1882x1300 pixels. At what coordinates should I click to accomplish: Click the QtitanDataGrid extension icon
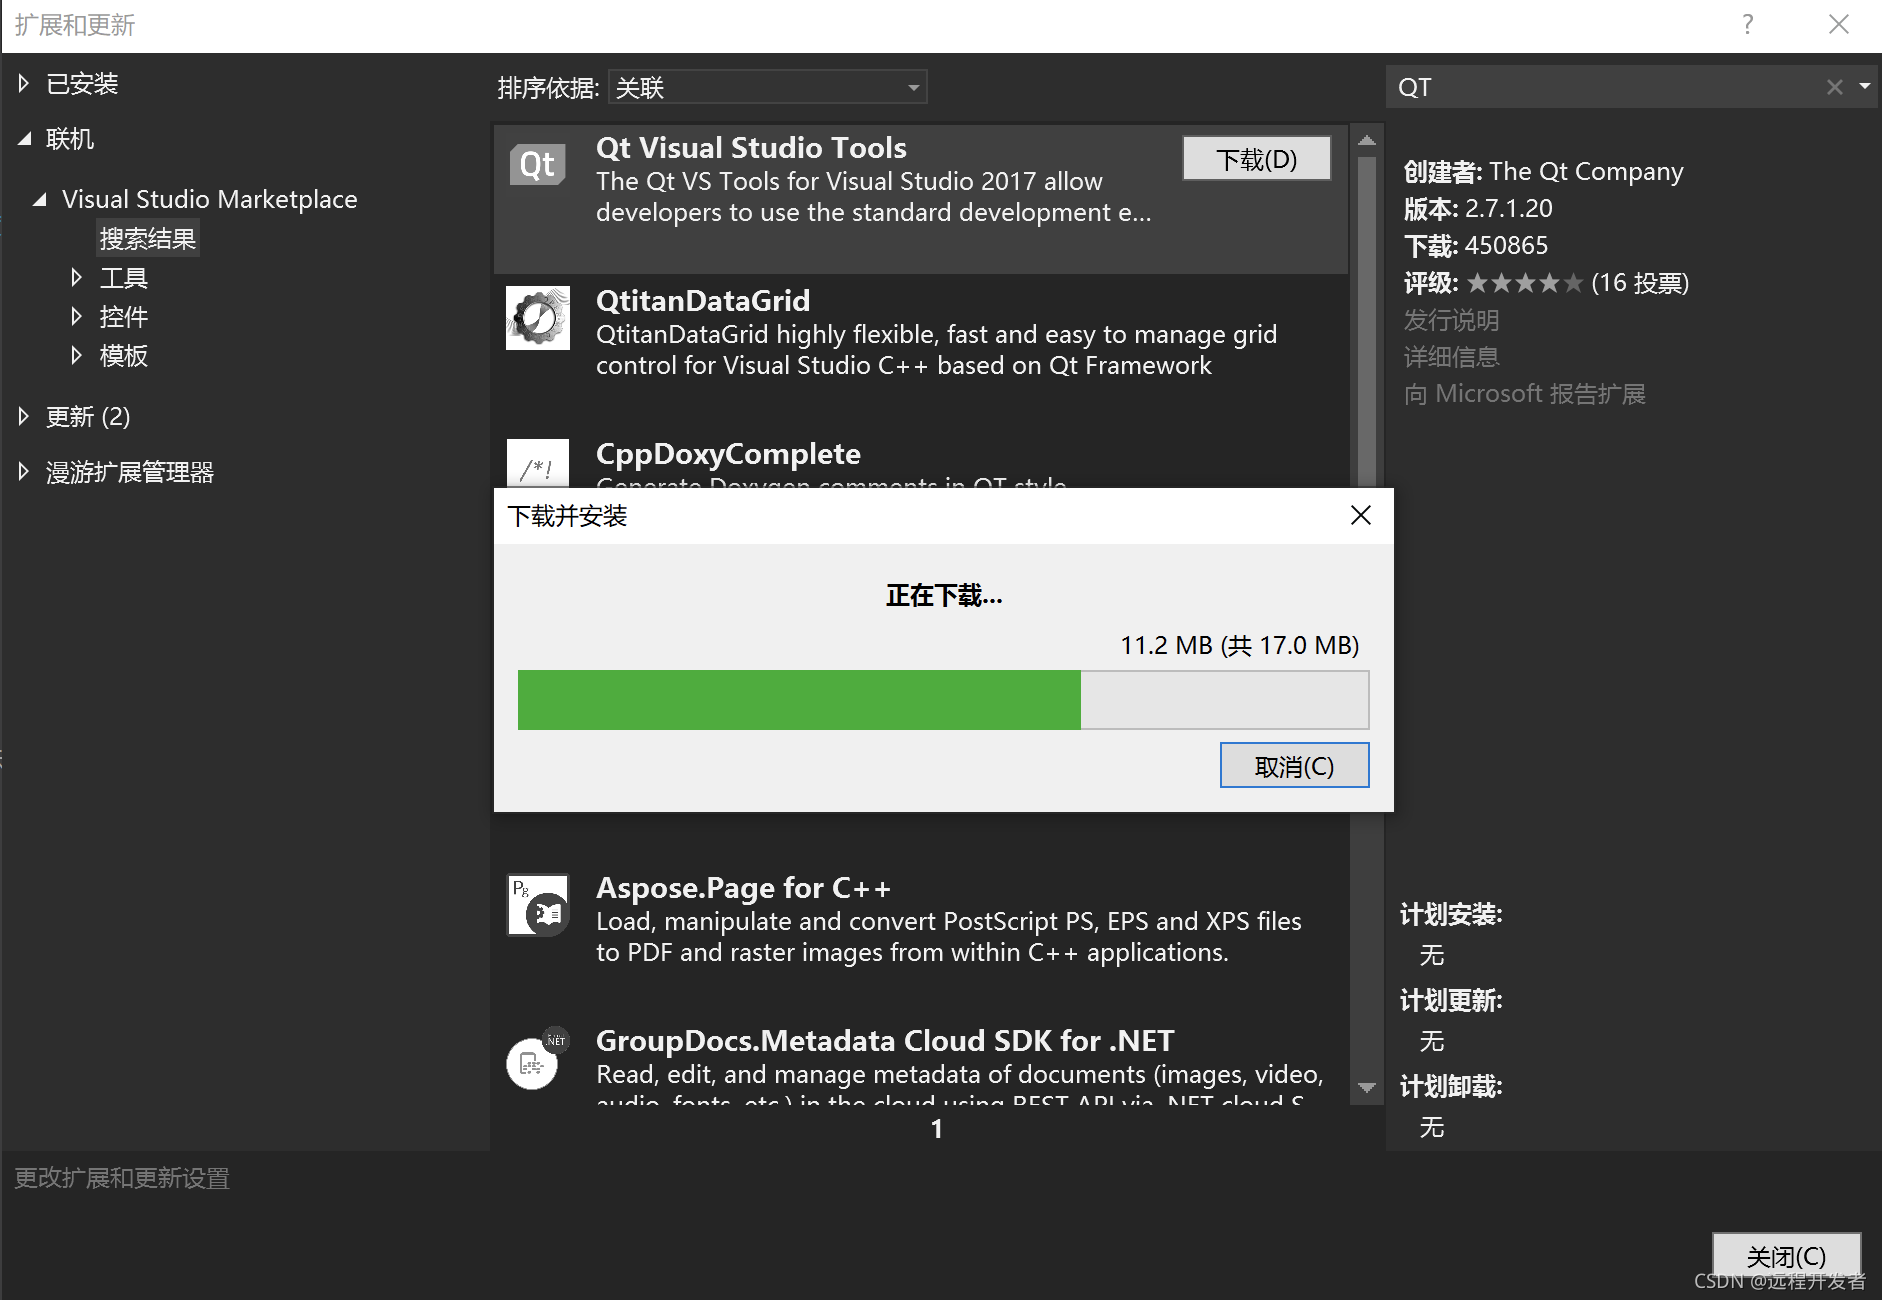[538, 318]
